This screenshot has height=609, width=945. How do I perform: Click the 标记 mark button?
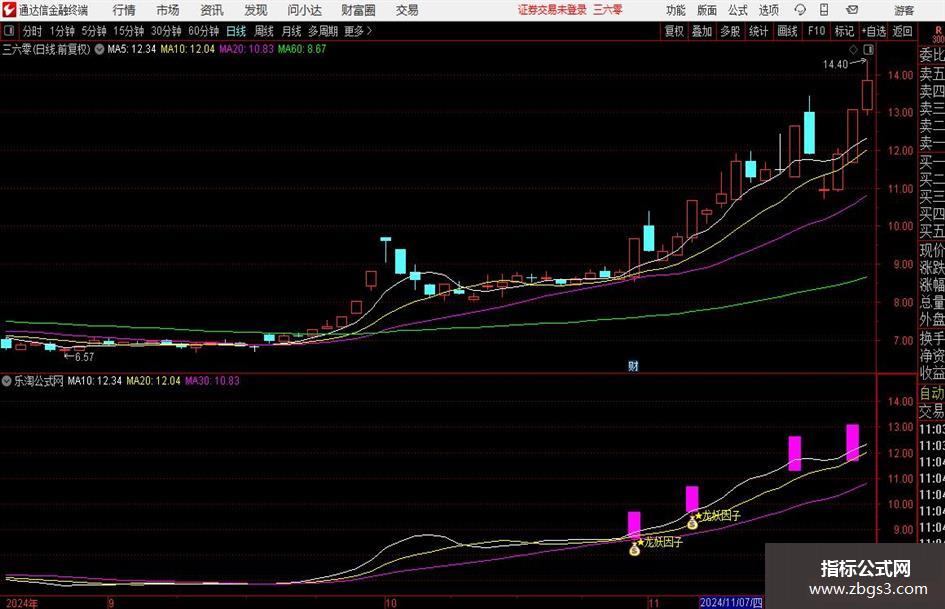[x=844, y=31]
